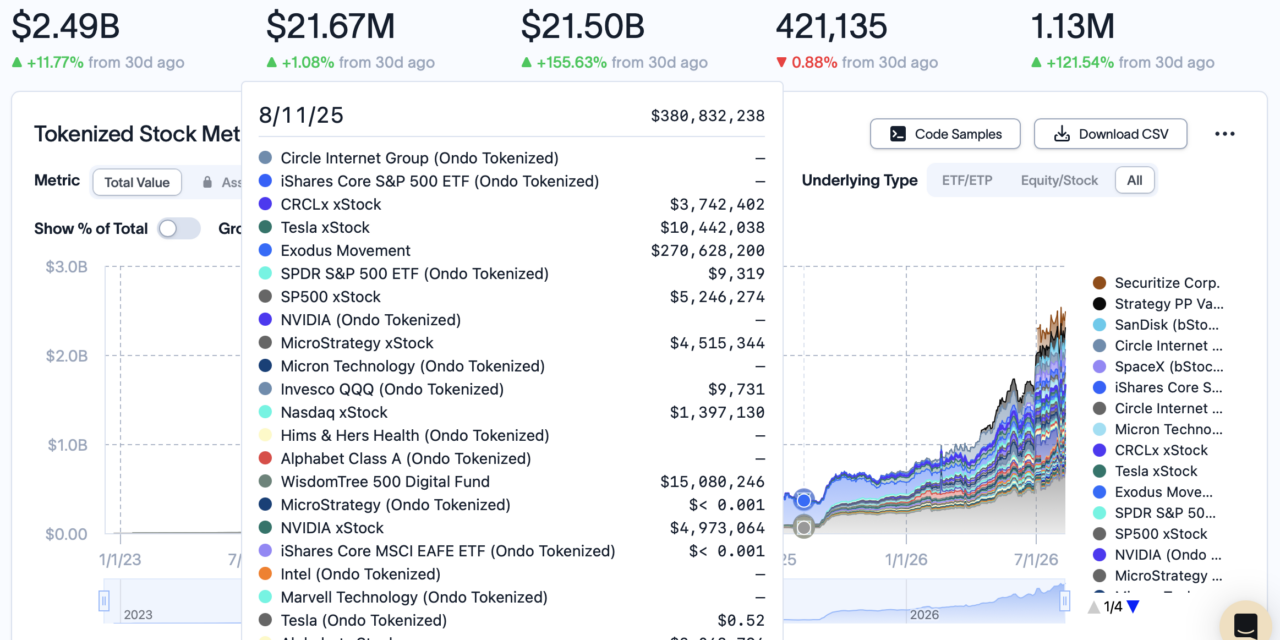
Task: Click the $15,080,246 value in tooltip
Action: coord(712,482)
